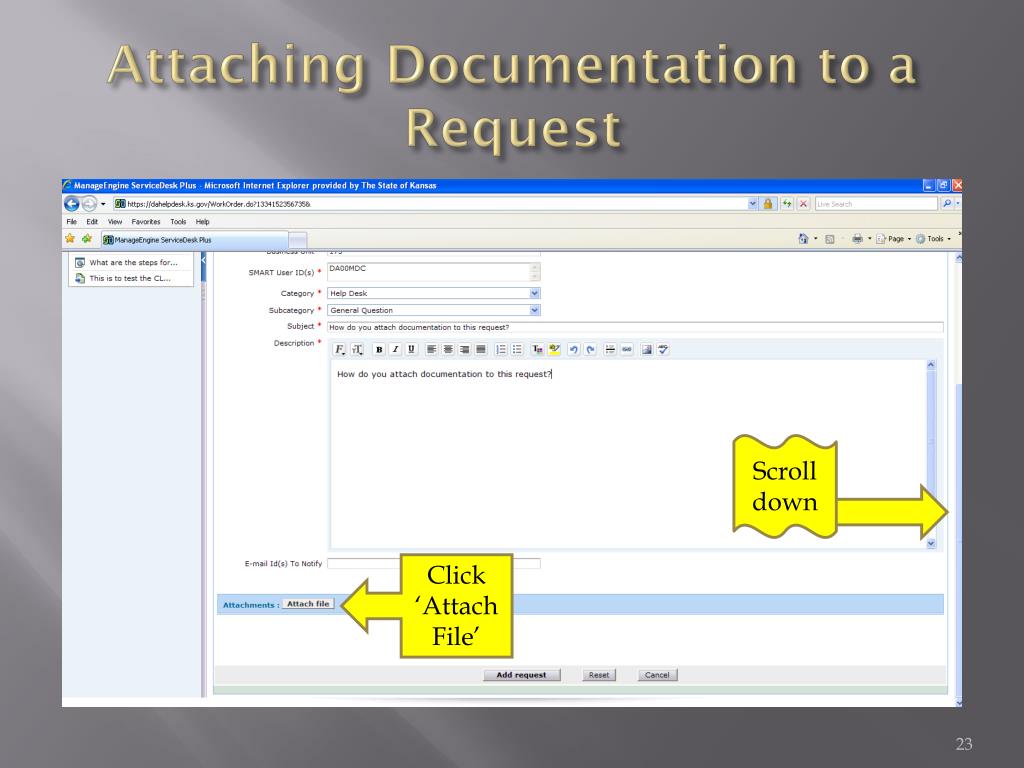Click the Cancel button
The image size is (1024, 768).
pyautogui.click(x=657, y=675)
